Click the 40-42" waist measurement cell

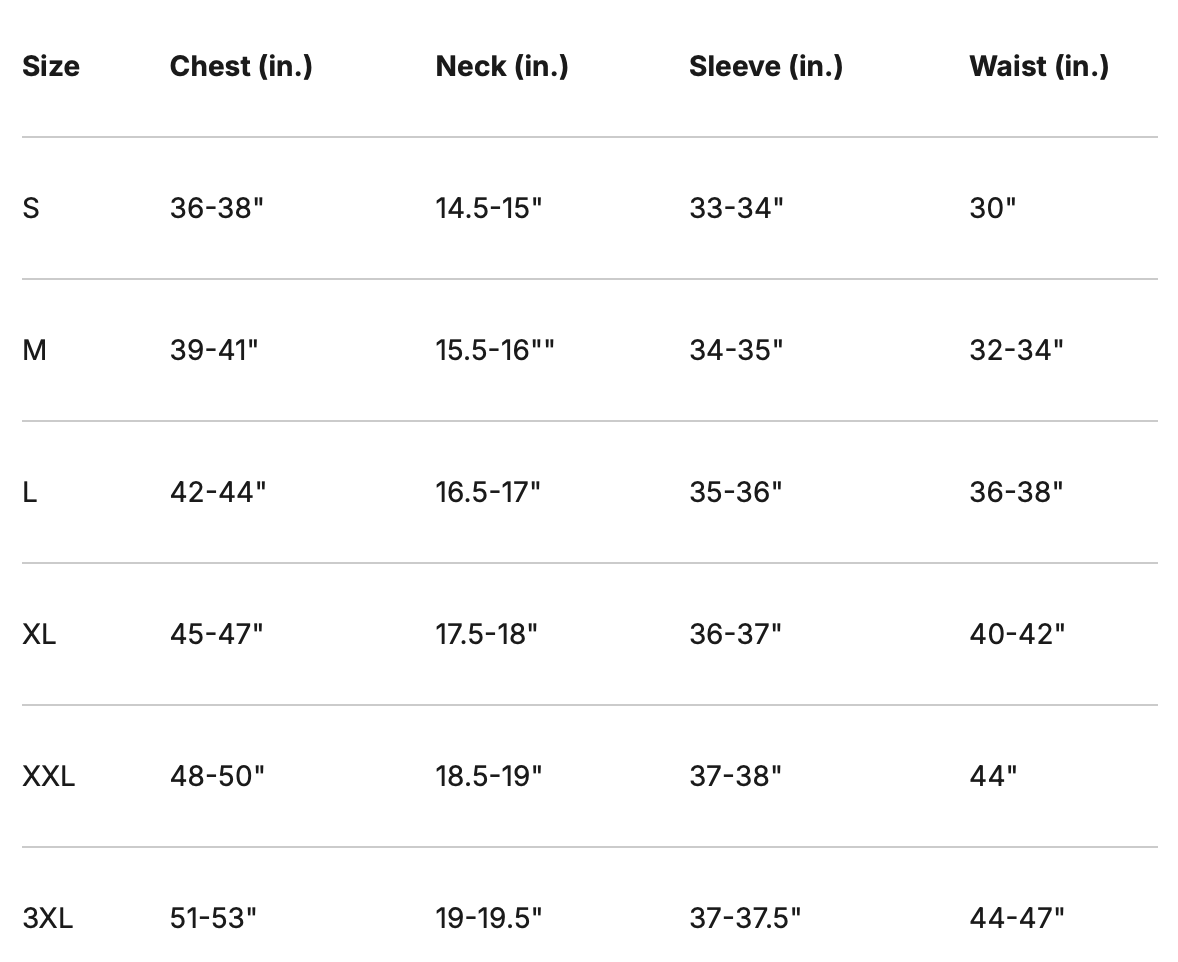click(x=1017, y=634)
